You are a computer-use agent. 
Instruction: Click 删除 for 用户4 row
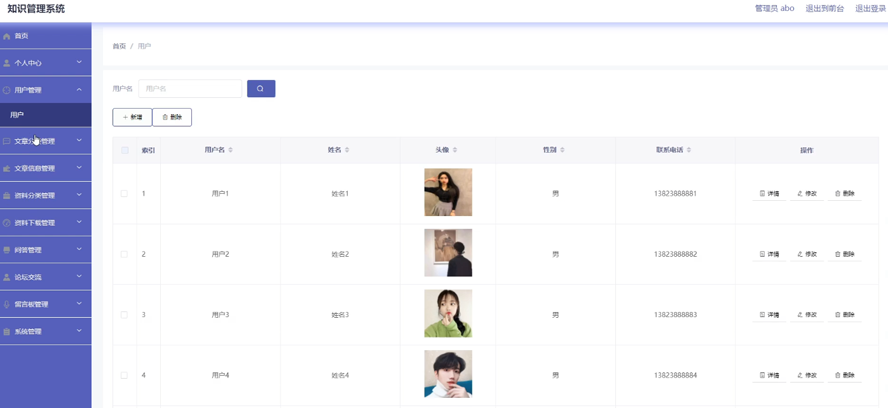tap(844, 375)
